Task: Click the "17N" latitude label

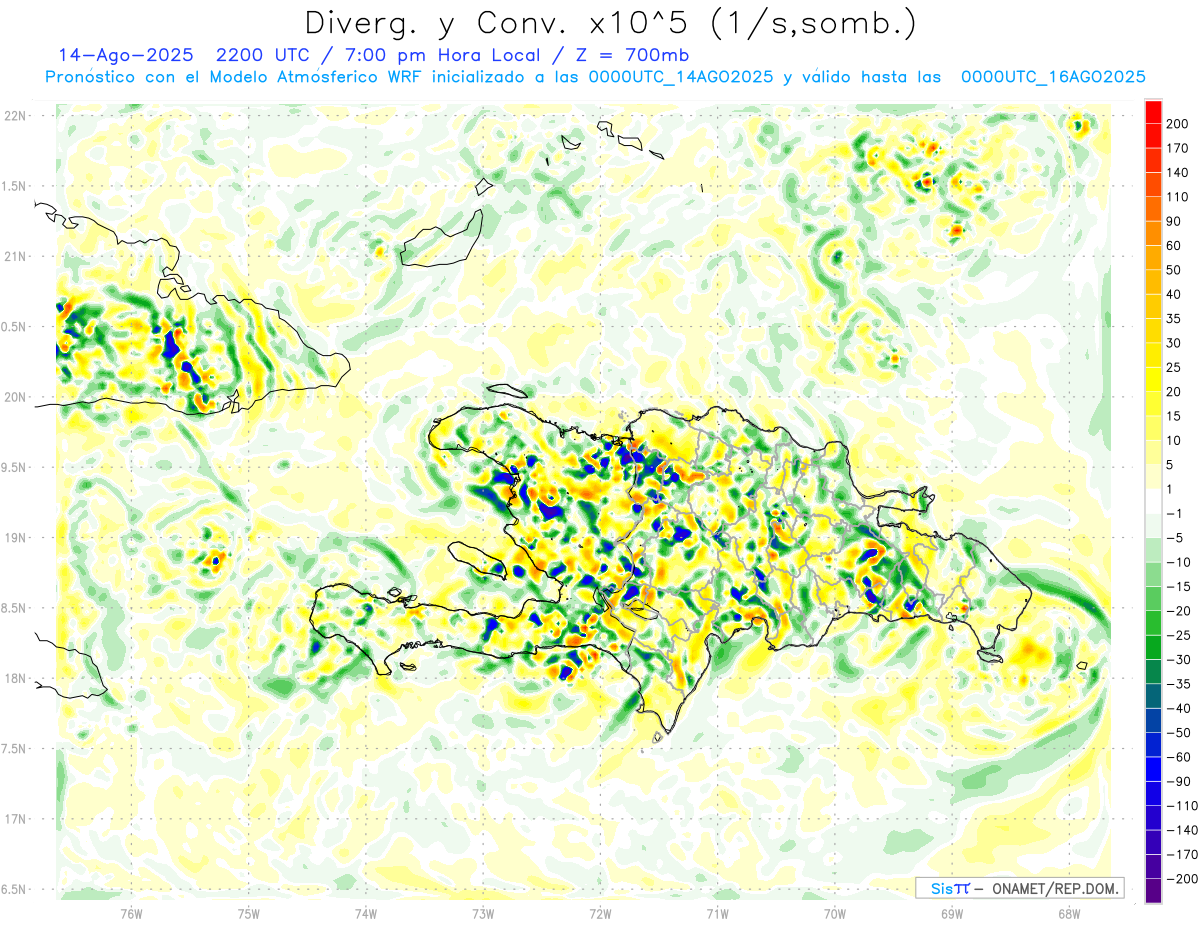Action: [x=14, y=818]
